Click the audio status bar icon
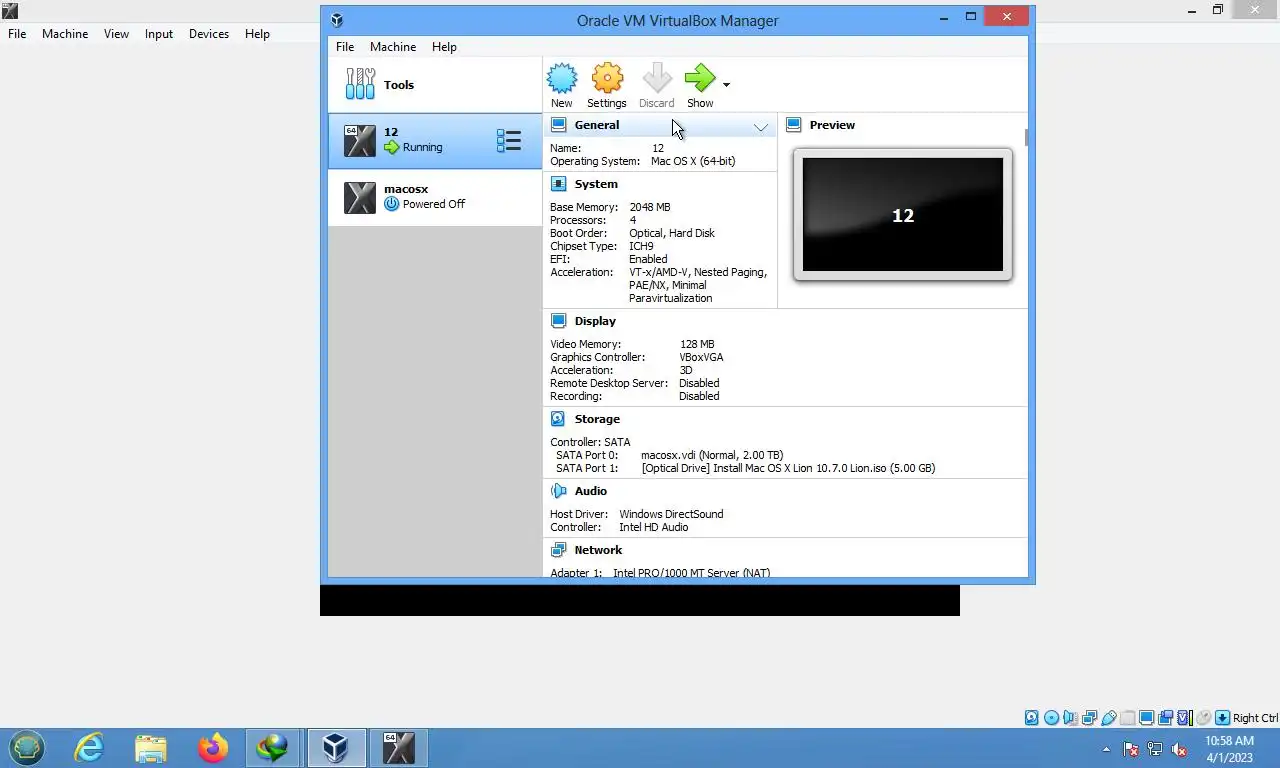The image size is (1280, 768). [1070, 718]
